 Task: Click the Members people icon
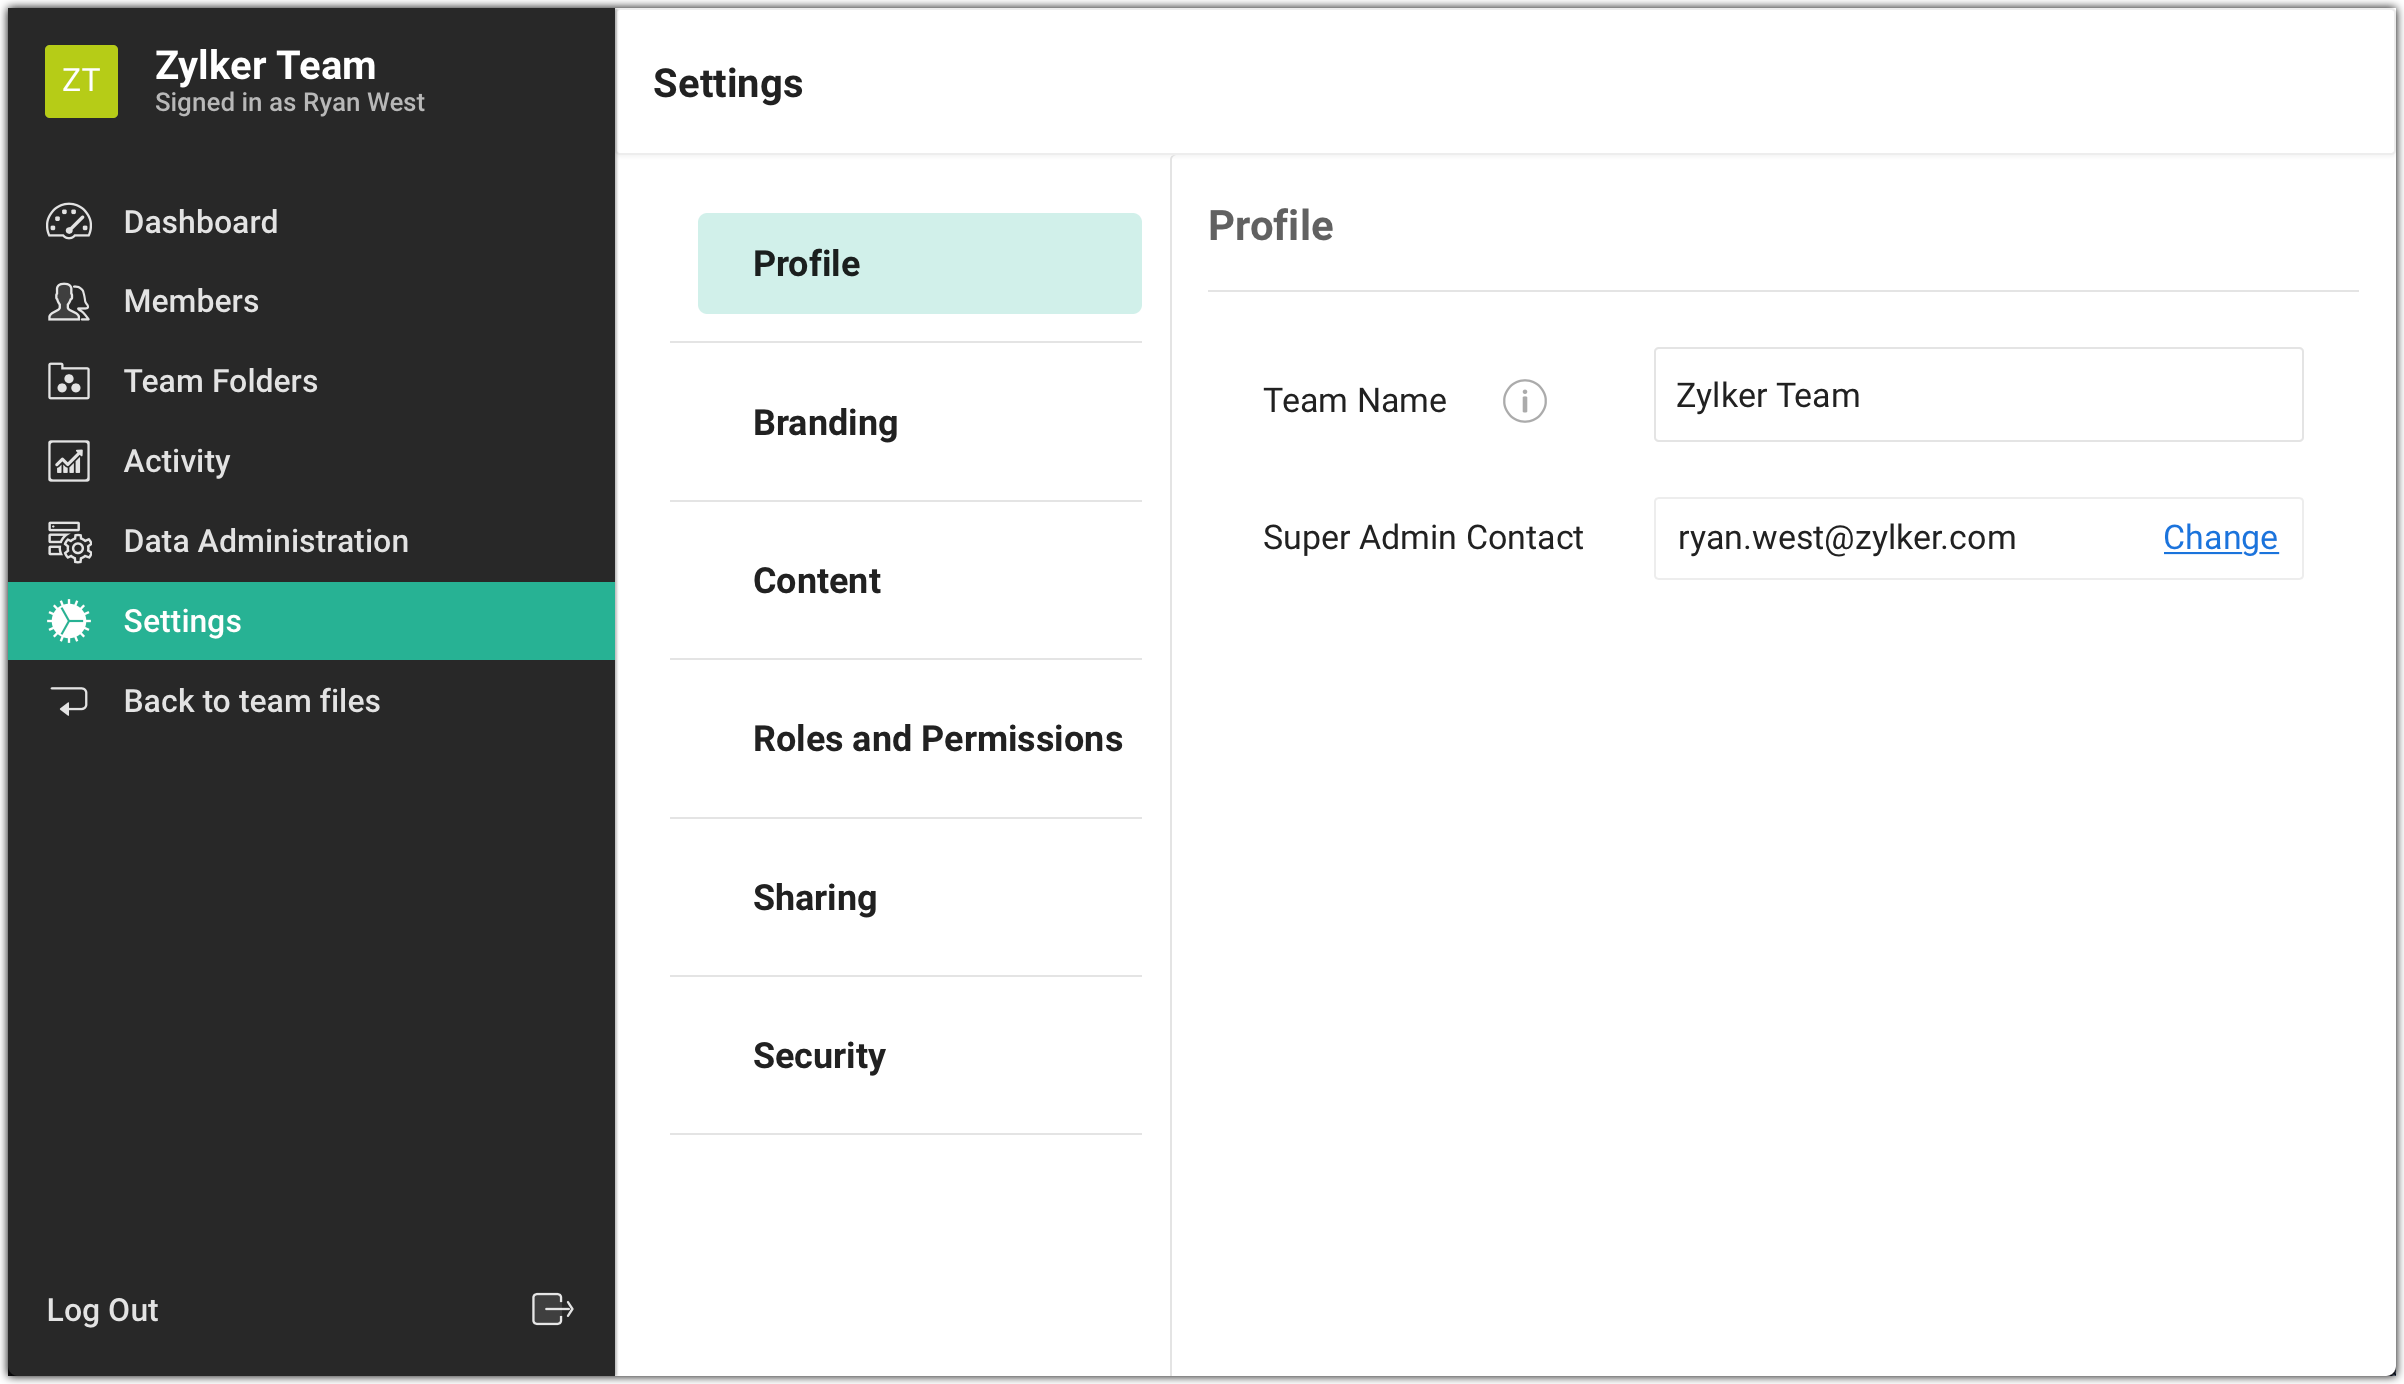tap(69, 301)
